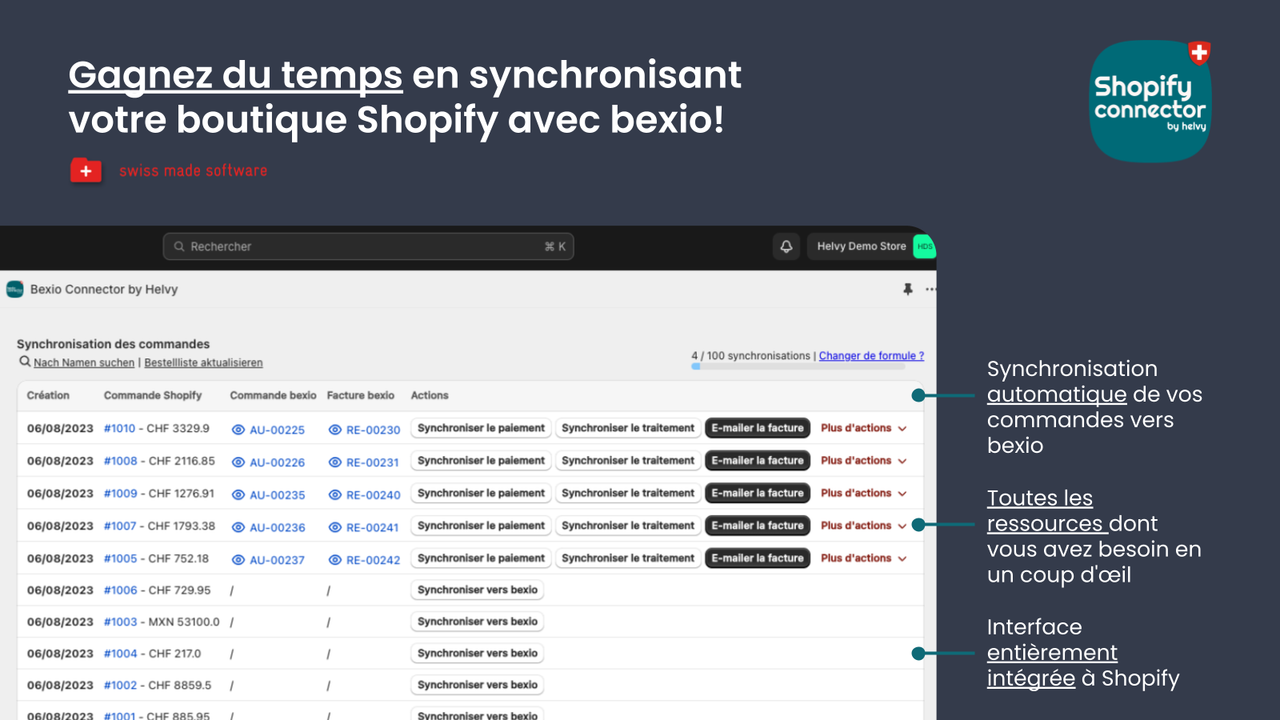
Task: Open Shopify order #1010
Action: point(120,428)
